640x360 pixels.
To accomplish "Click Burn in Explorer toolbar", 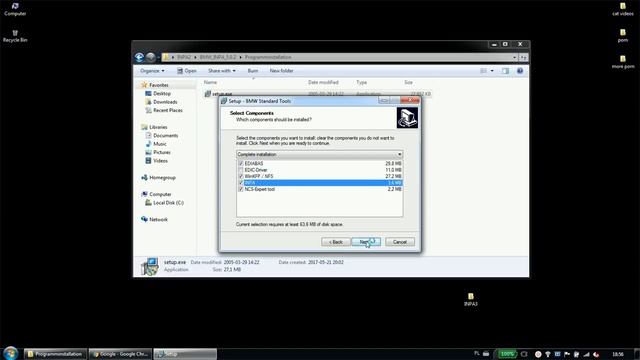I will [253, 71].
